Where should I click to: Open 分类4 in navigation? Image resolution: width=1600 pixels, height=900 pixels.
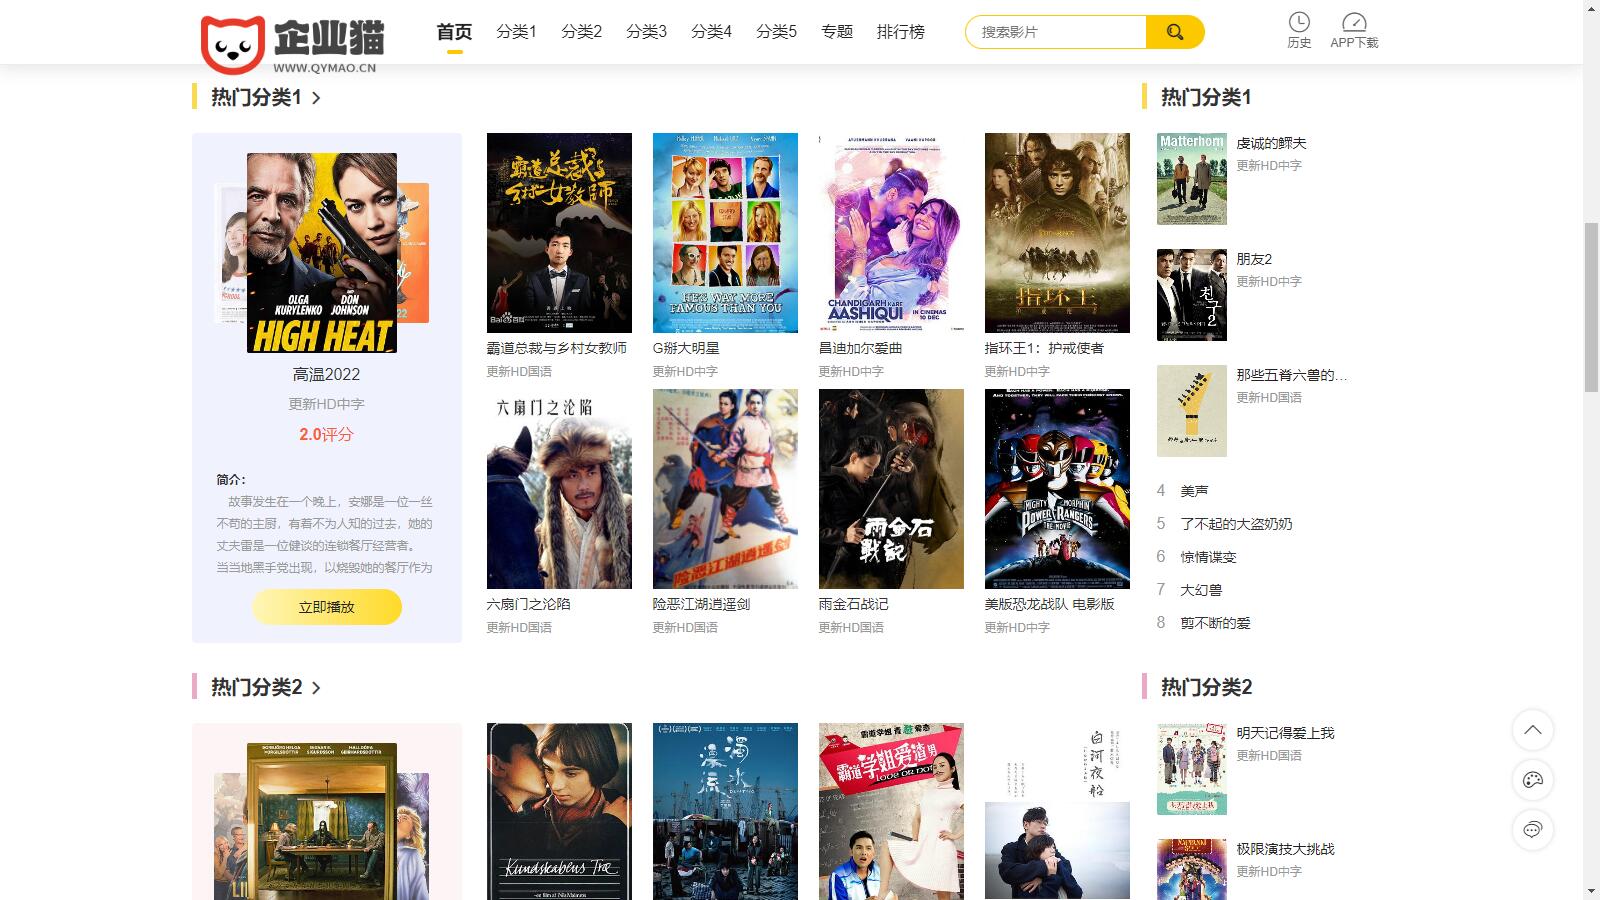click(711, 32)
